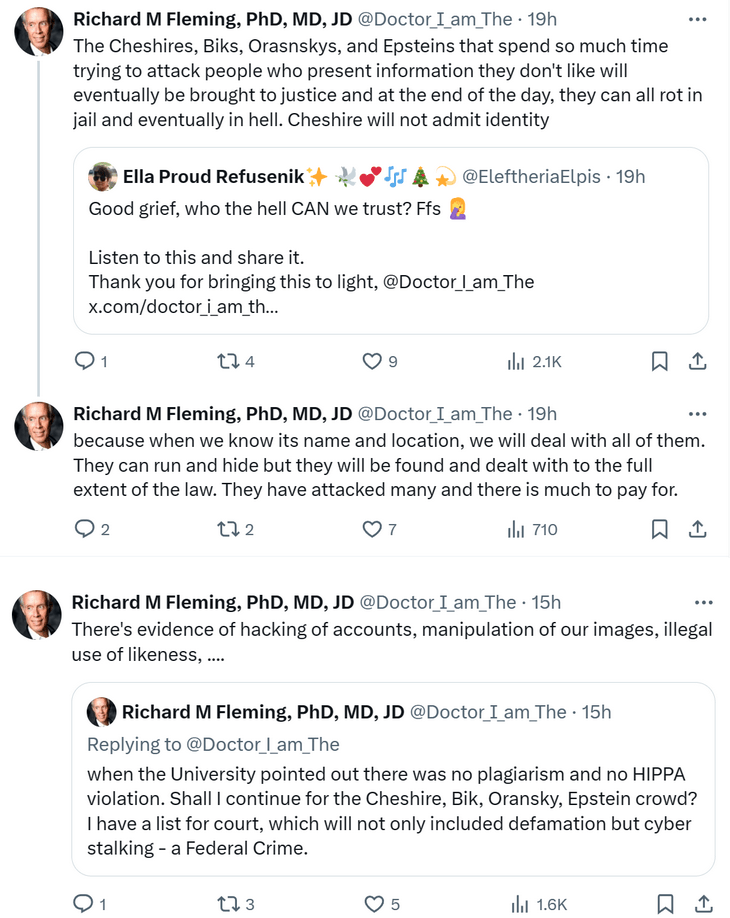Image resolution: width=730 pixels, height=918 pixels.
Task: Click the @Doctor_I_am_The mention in Replying to
Action: (x=263, y=744)
